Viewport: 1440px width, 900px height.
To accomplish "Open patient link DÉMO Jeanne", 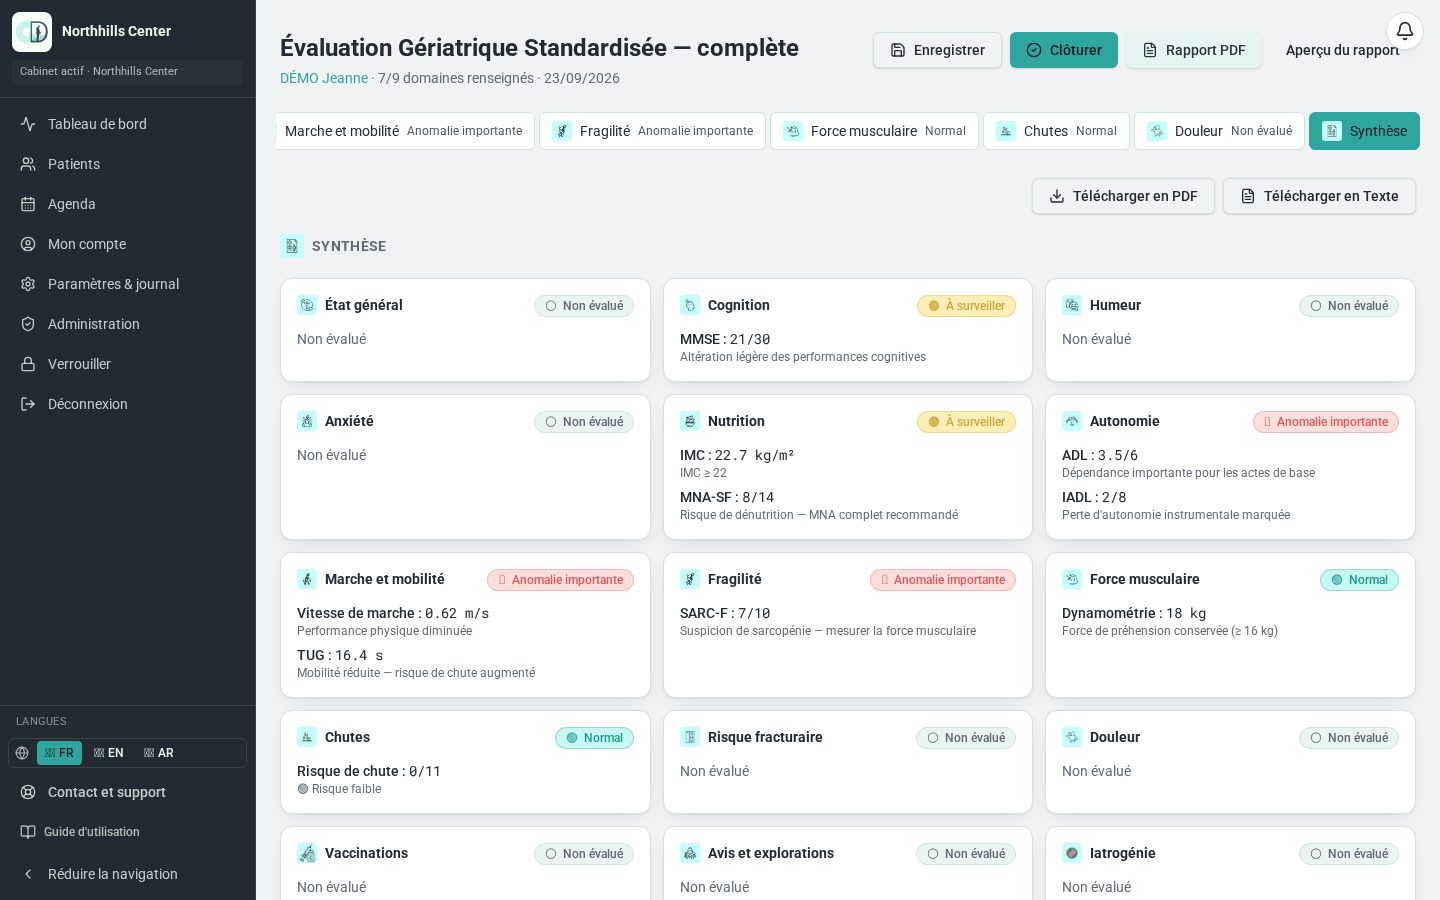I will (x=324, y=78).
